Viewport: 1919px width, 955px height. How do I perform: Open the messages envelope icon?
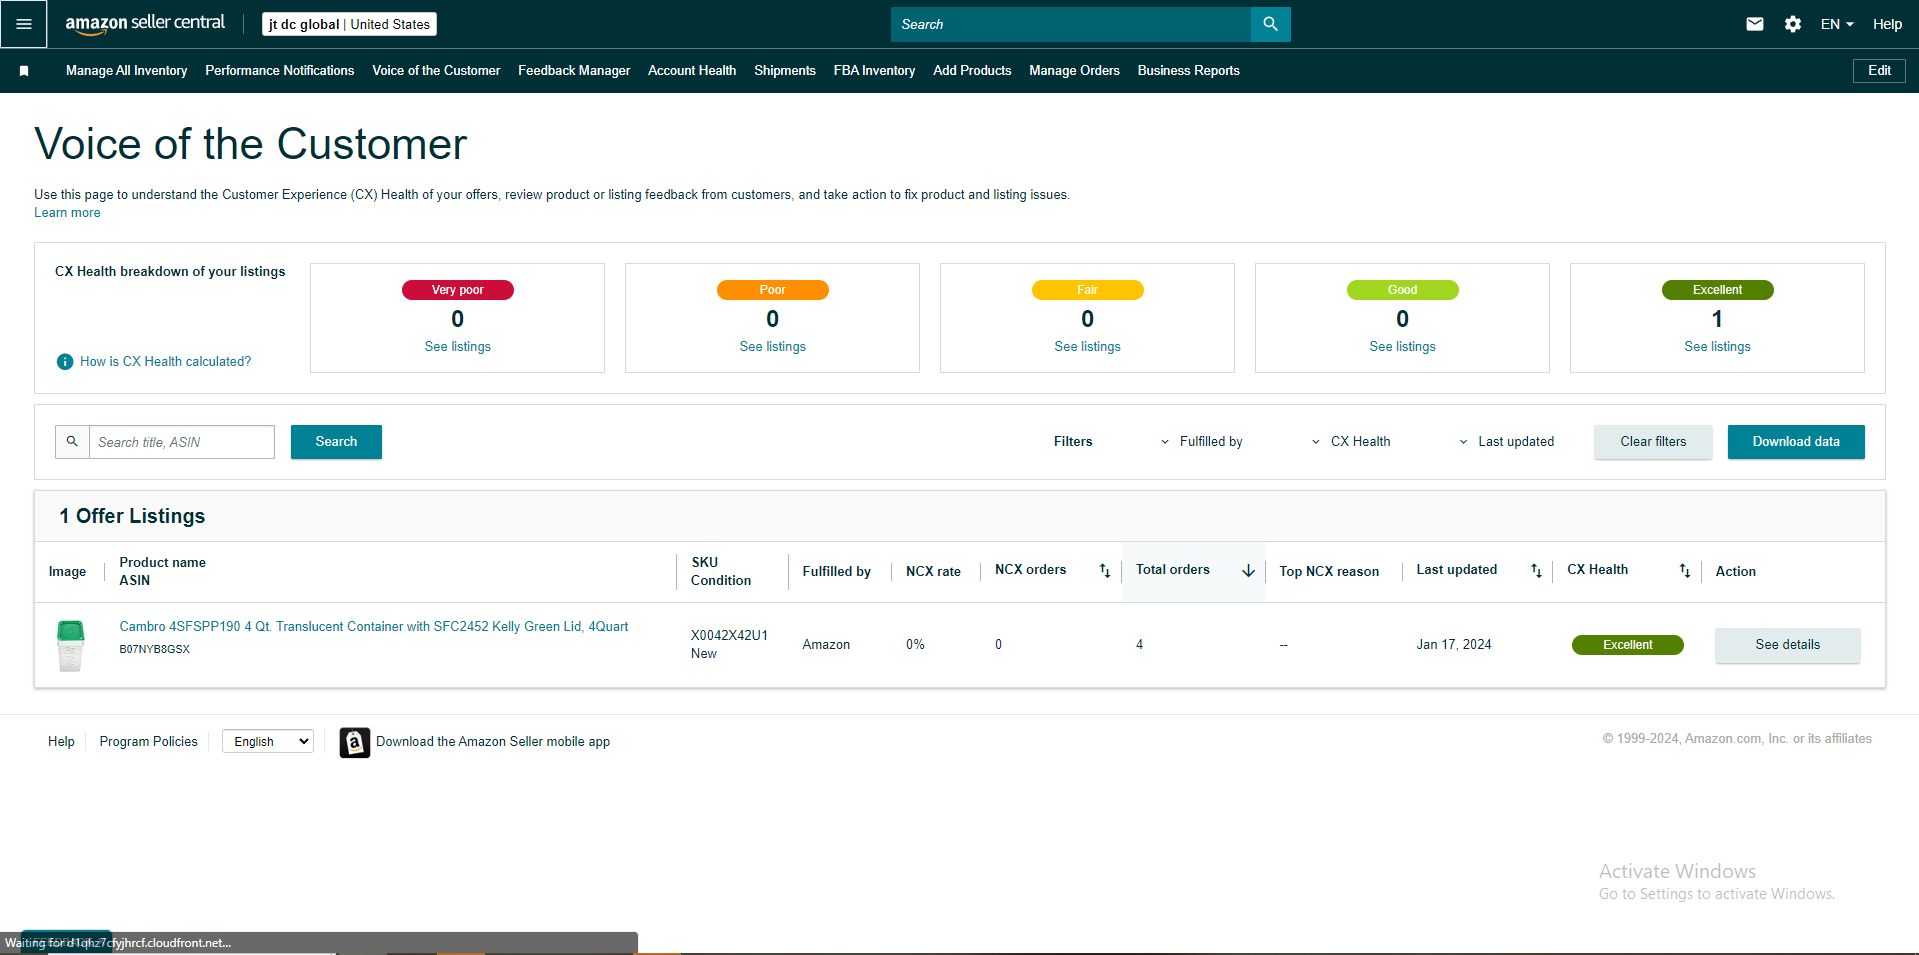[1755, 24]
